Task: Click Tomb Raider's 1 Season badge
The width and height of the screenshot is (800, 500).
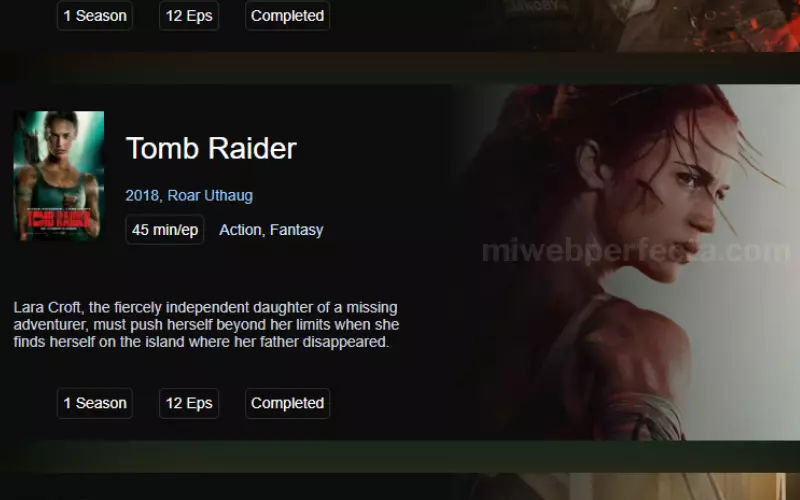Action: click(95, 403)
